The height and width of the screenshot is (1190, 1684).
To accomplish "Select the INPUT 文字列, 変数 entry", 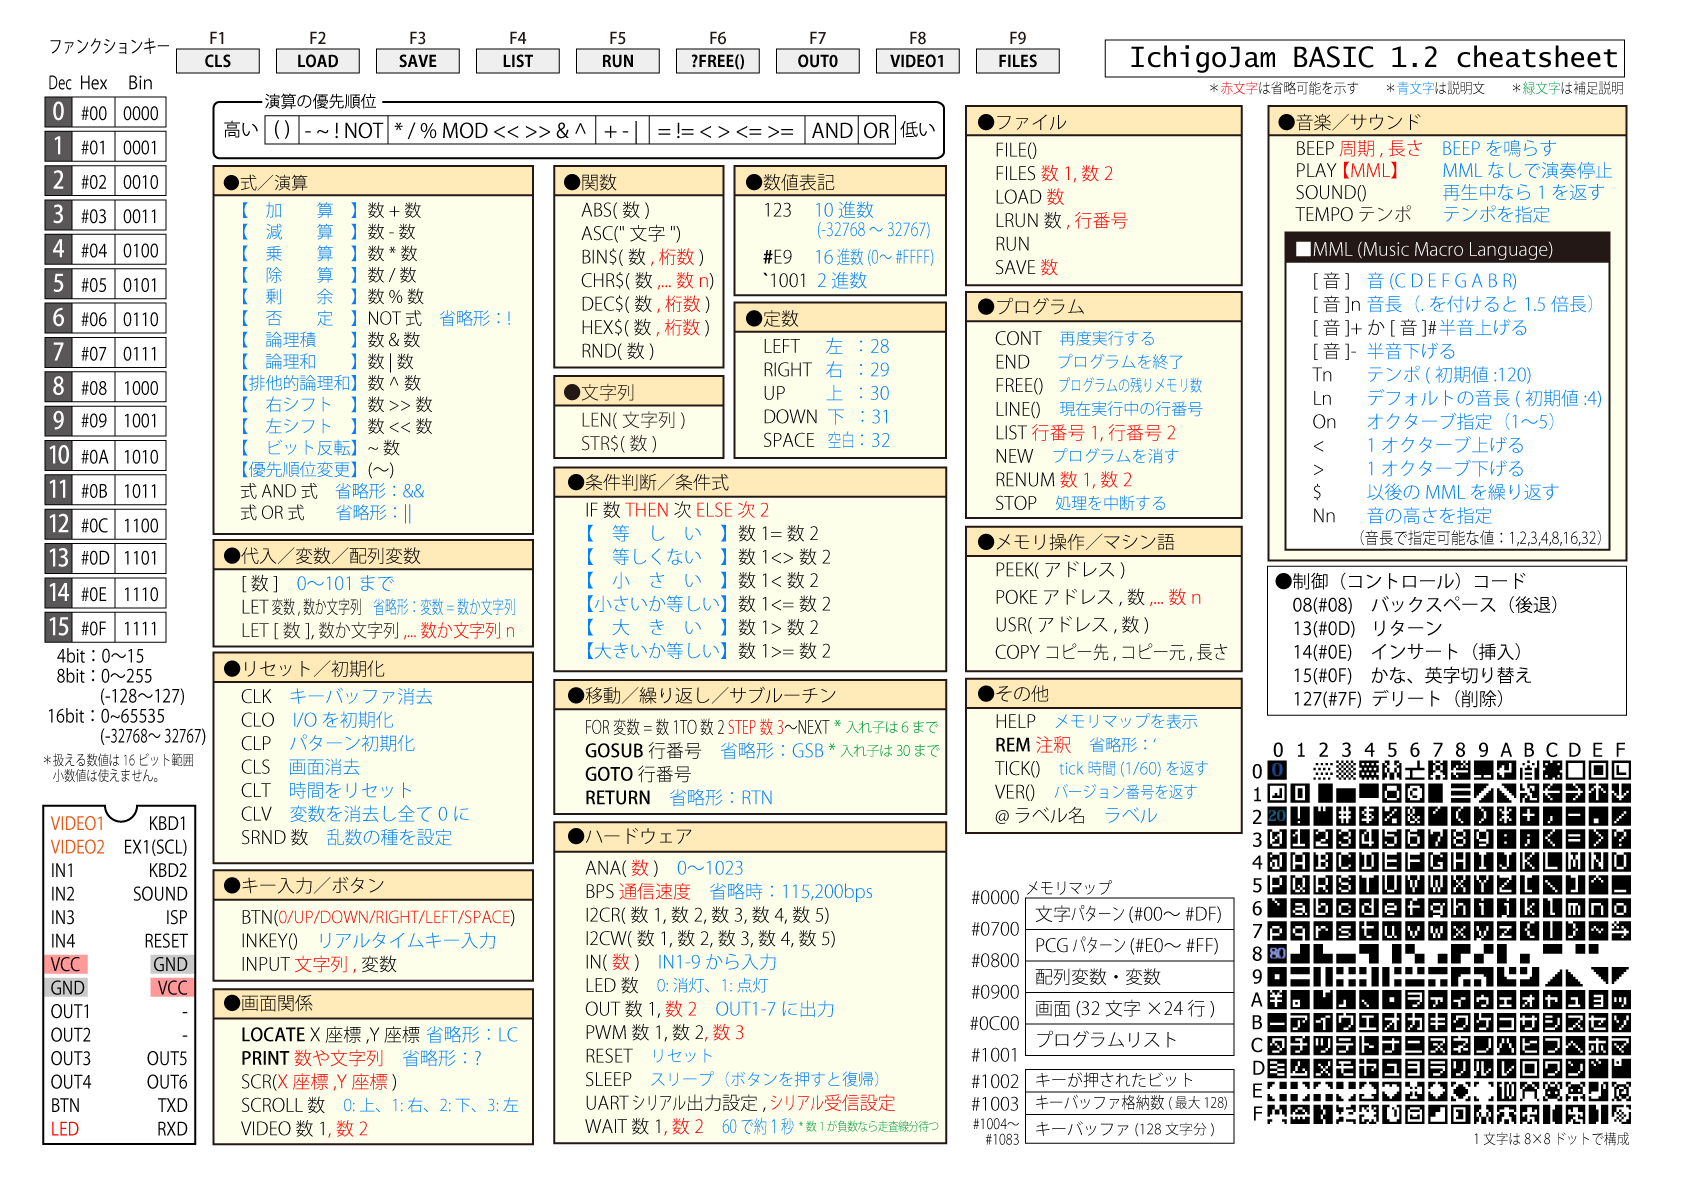I will 319,964.
